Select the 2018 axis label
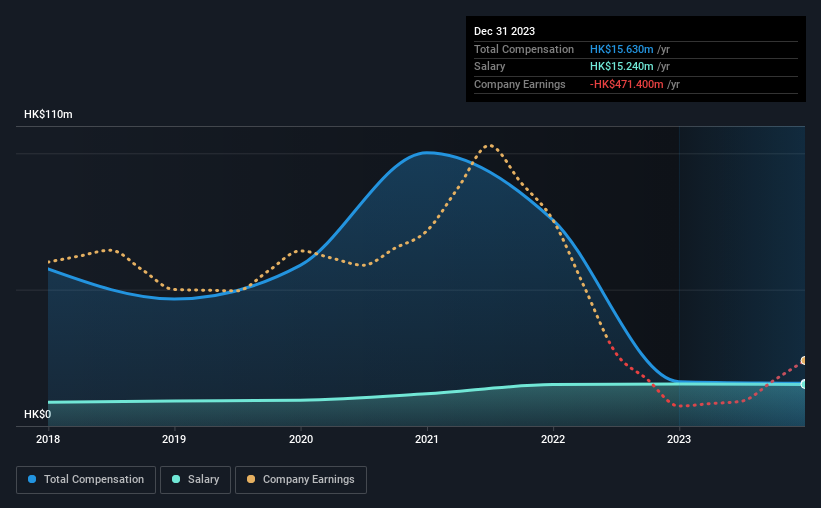 click(x=48, y=439)
